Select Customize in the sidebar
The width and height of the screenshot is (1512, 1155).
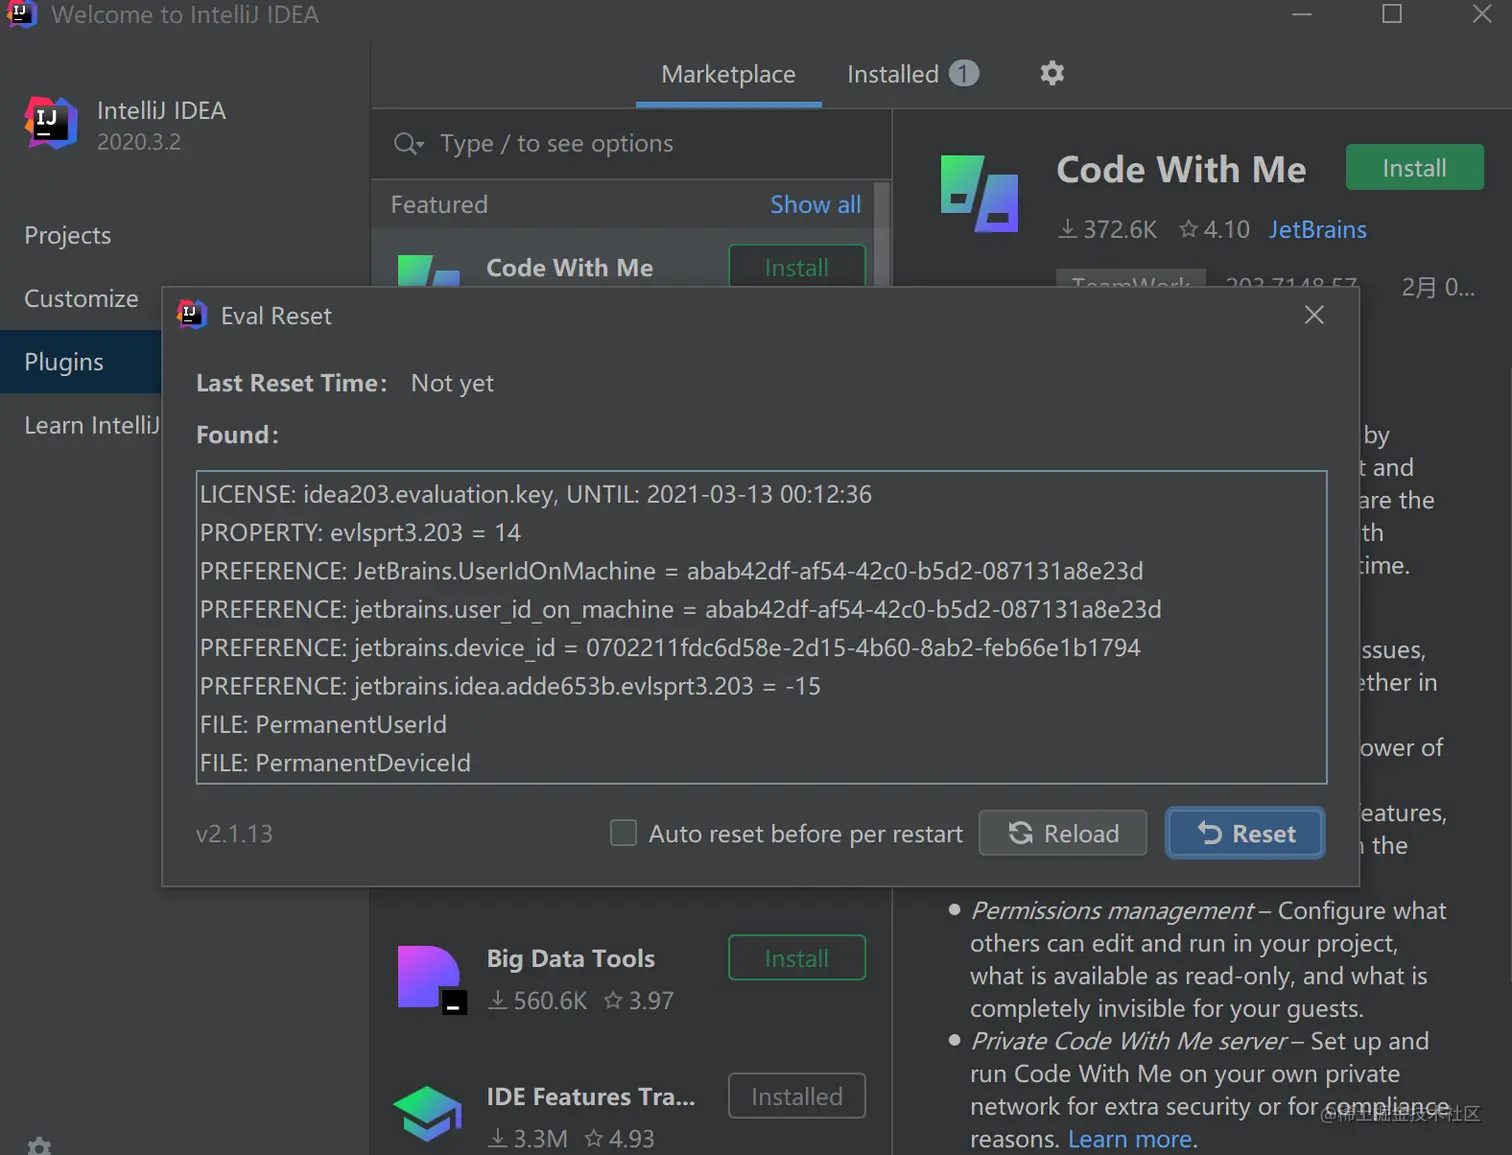pos(81,298)
